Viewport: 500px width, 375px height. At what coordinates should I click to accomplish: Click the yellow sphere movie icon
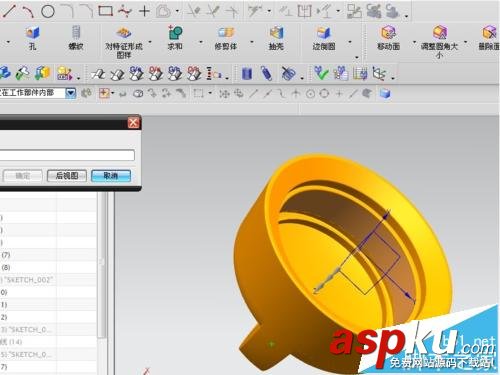click(x=64, y=73)
